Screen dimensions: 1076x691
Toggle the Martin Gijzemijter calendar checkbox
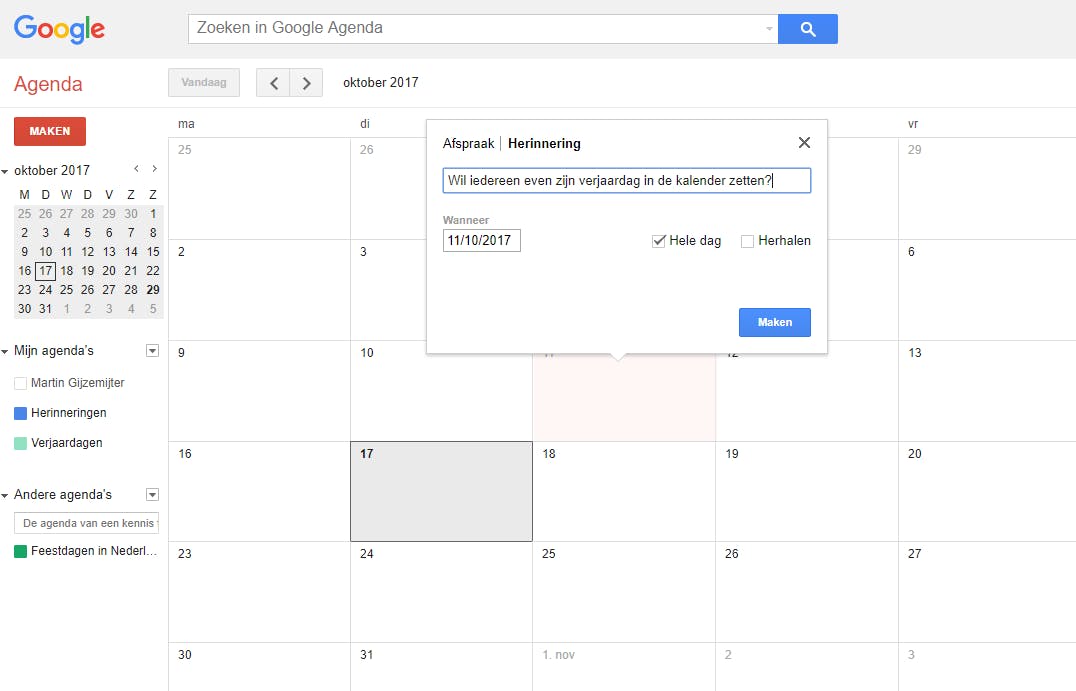21,383
